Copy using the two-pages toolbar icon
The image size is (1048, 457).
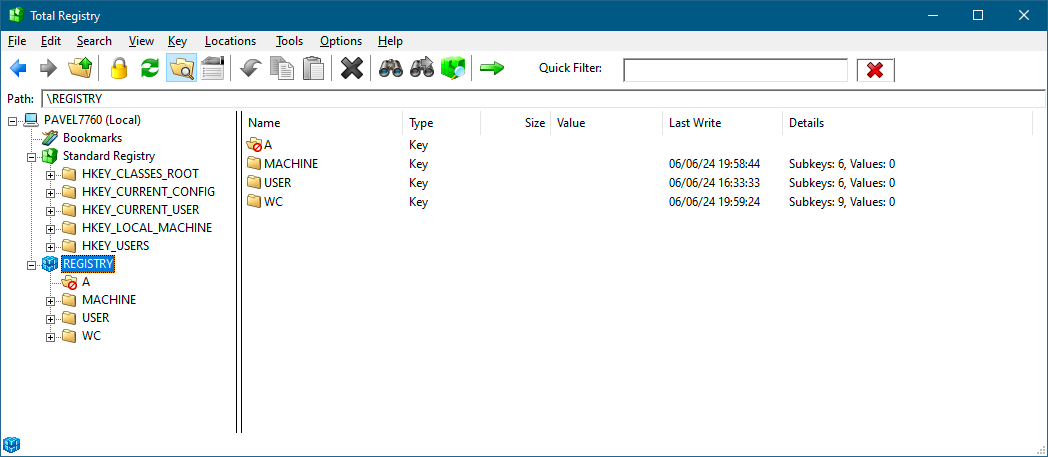(x=282, y=67)
